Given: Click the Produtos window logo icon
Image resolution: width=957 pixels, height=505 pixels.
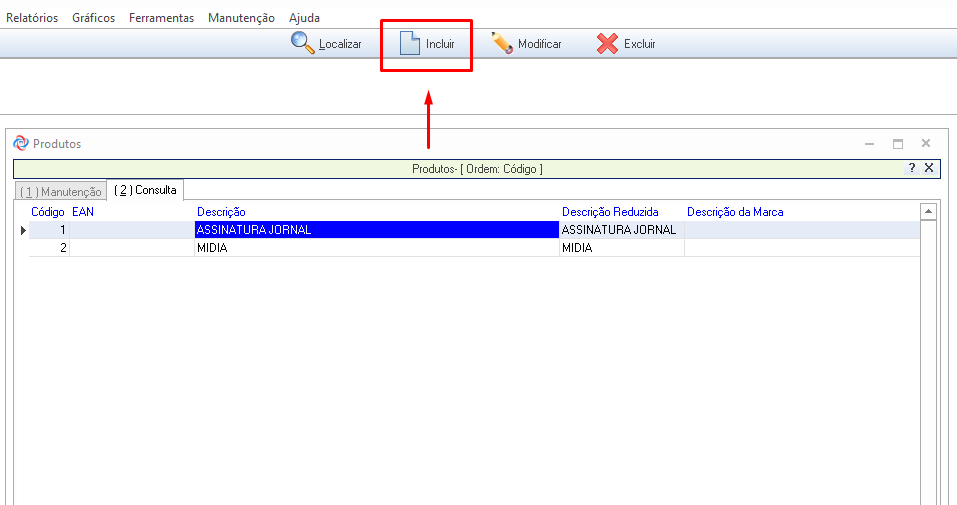Looking at the screenshot, I should (x=21, y=143).
